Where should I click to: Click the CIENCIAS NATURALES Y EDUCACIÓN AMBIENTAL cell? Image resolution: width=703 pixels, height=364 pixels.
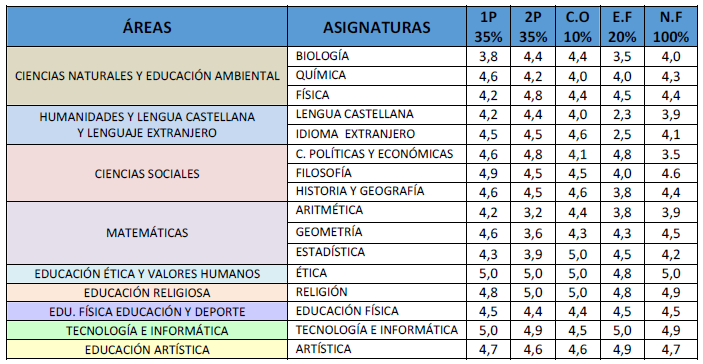click(147, 76)
